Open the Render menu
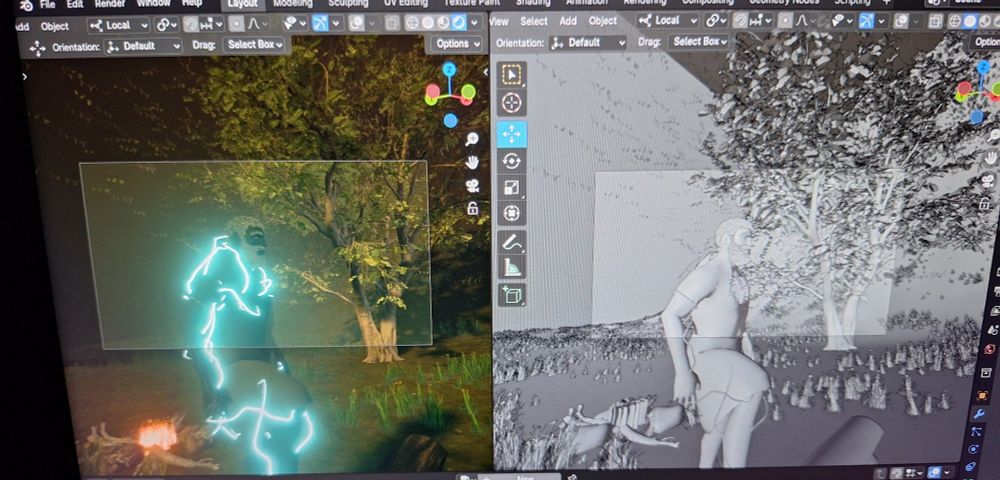This screenshot has height=480, width=1000. [x=110, y=3]
